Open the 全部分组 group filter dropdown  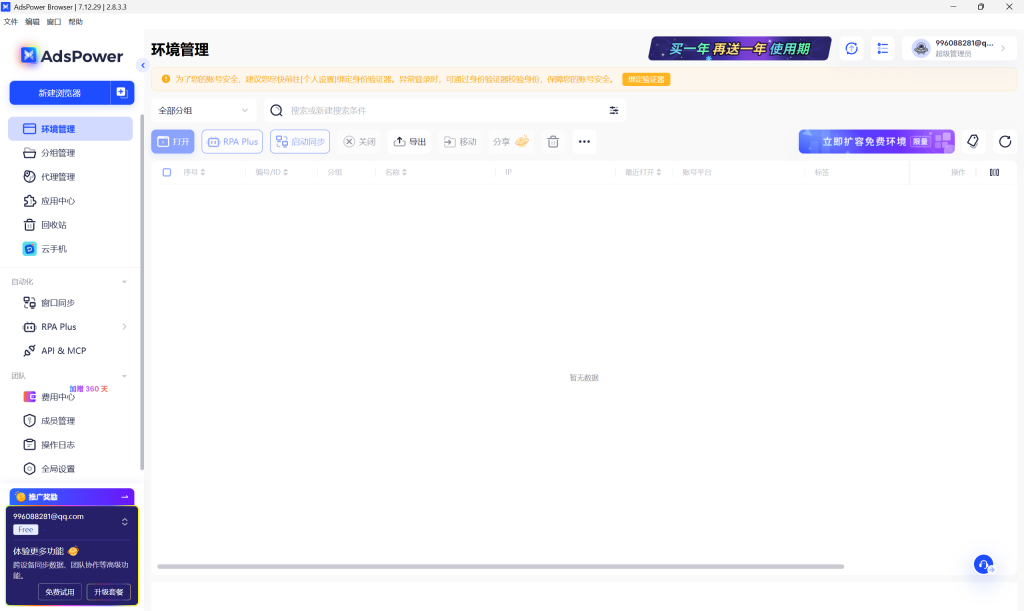tap(203, 111)
